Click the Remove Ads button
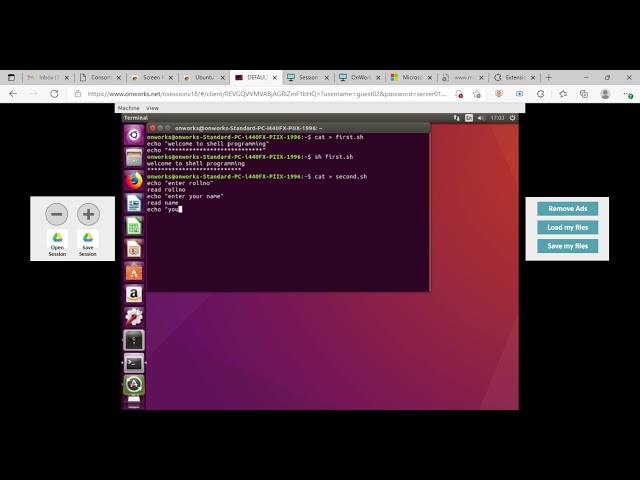Viewport: 640px width, 480px height. (567, 209)
